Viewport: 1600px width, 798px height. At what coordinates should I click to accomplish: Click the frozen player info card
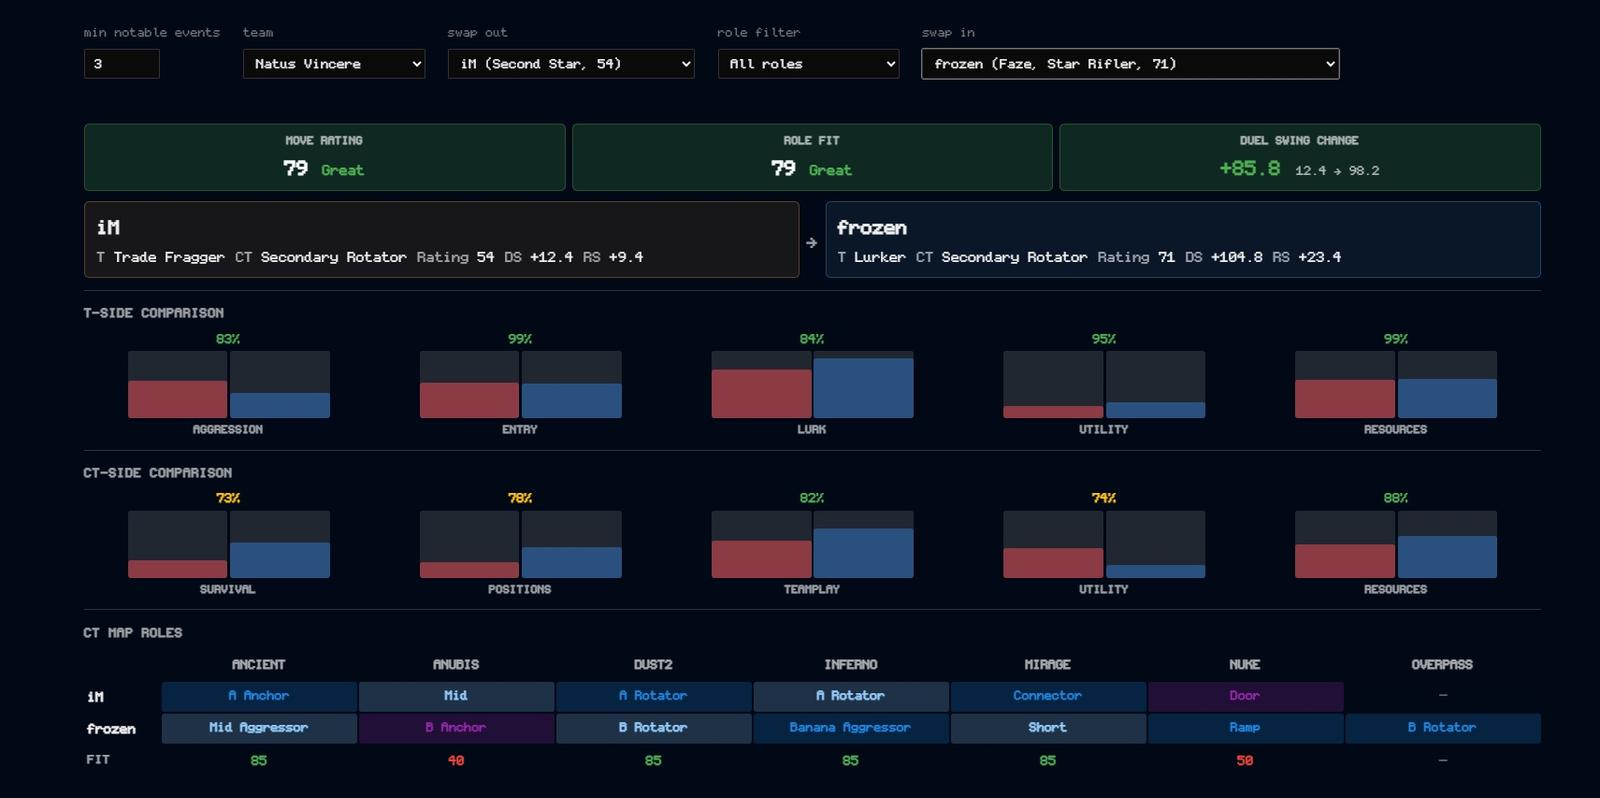tap(1183, 240)
